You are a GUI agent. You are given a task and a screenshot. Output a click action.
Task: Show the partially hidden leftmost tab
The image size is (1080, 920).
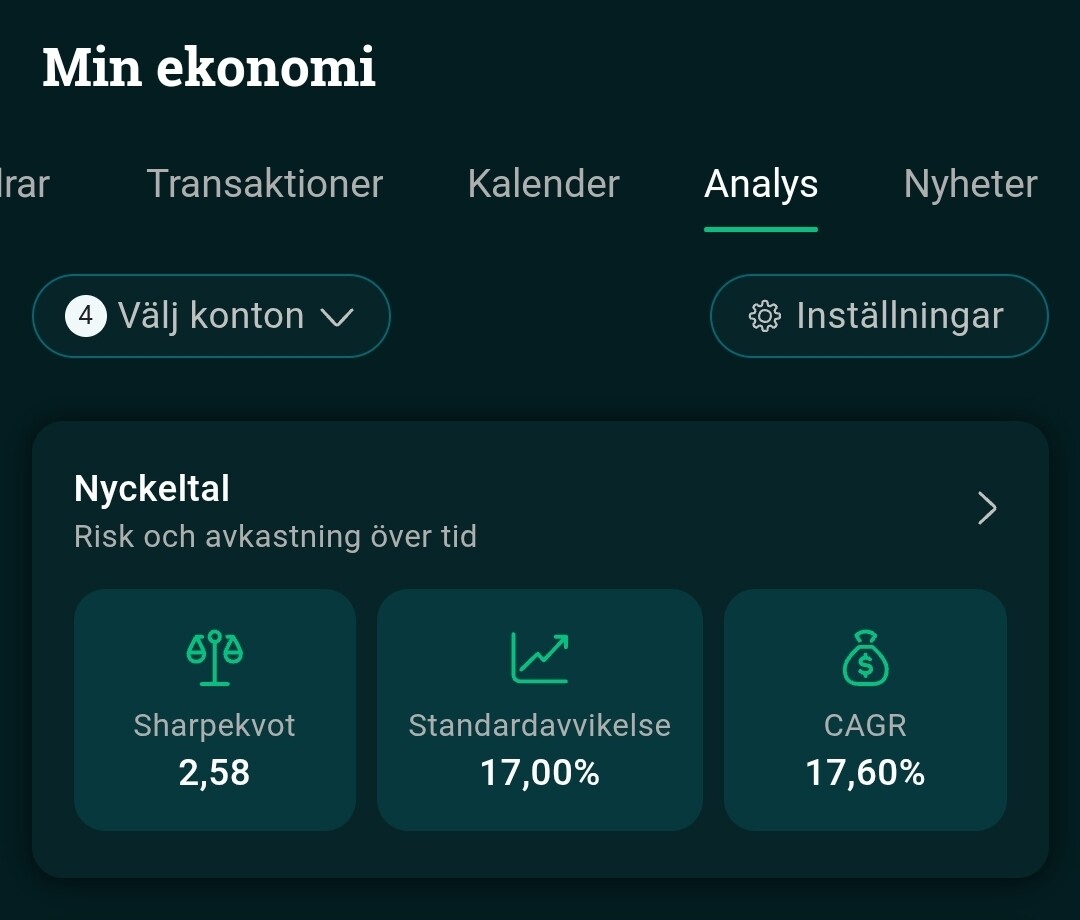tap(24, 184)
